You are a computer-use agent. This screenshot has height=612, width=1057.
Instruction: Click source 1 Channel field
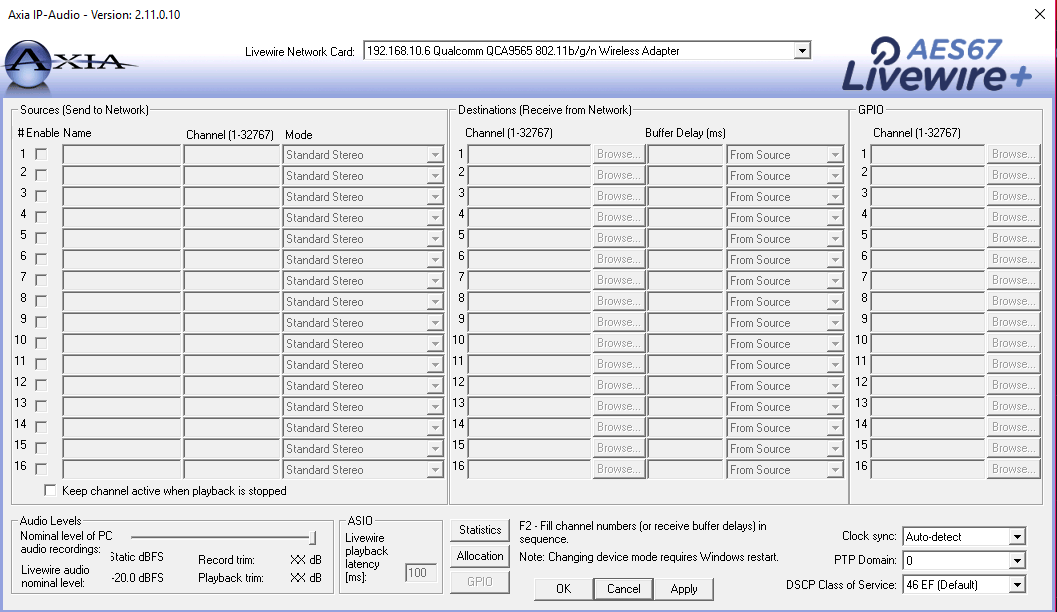pos(232,155)
